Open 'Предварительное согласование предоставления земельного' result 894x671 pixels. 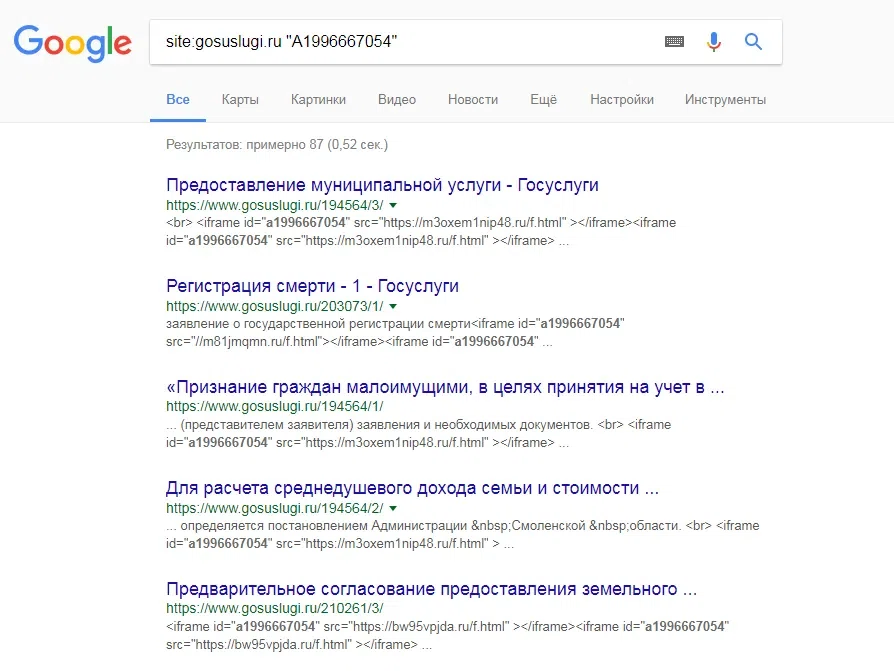(x=431, y=588)
